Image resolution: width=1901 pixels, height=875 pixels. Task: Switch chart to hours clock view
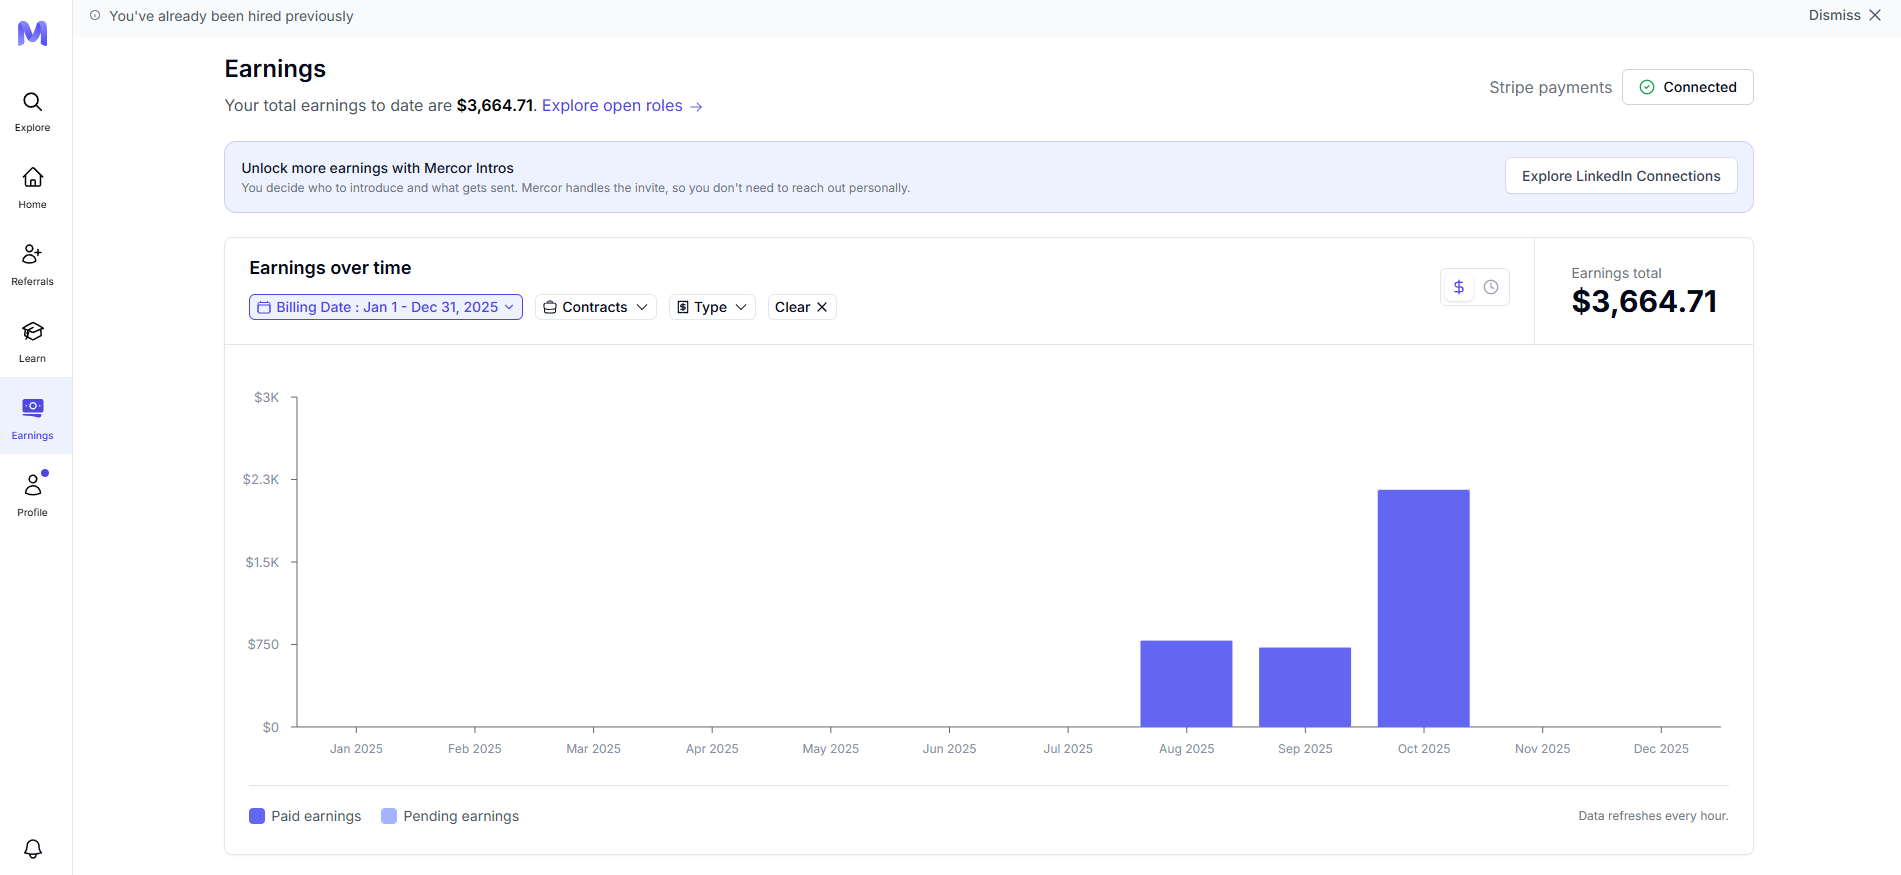pyautogui.click(x=1491, y=287)
